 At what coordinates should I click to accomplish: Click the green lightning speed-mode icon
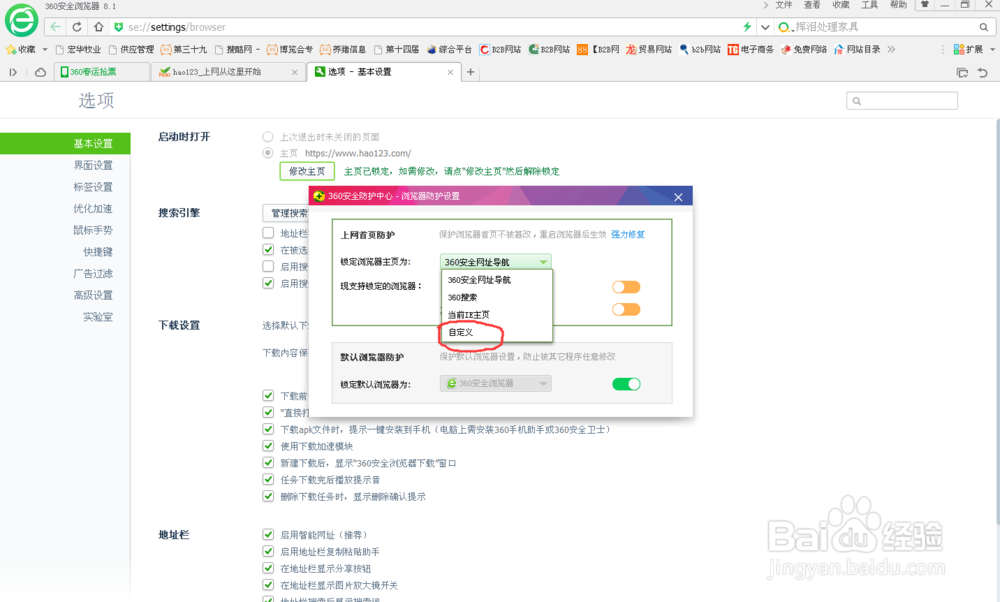point(747,27)
